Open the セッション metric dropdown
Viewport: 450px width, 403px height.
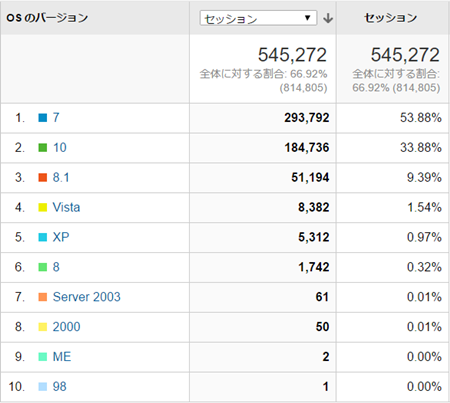click(258, 18)
